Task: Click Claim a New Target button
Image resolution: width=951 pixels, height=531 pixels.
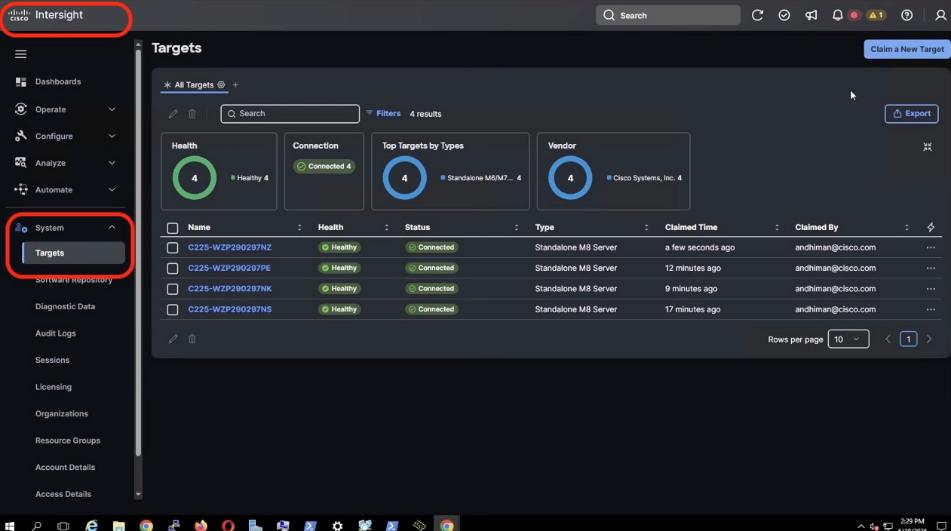Action: pos(907,49)
